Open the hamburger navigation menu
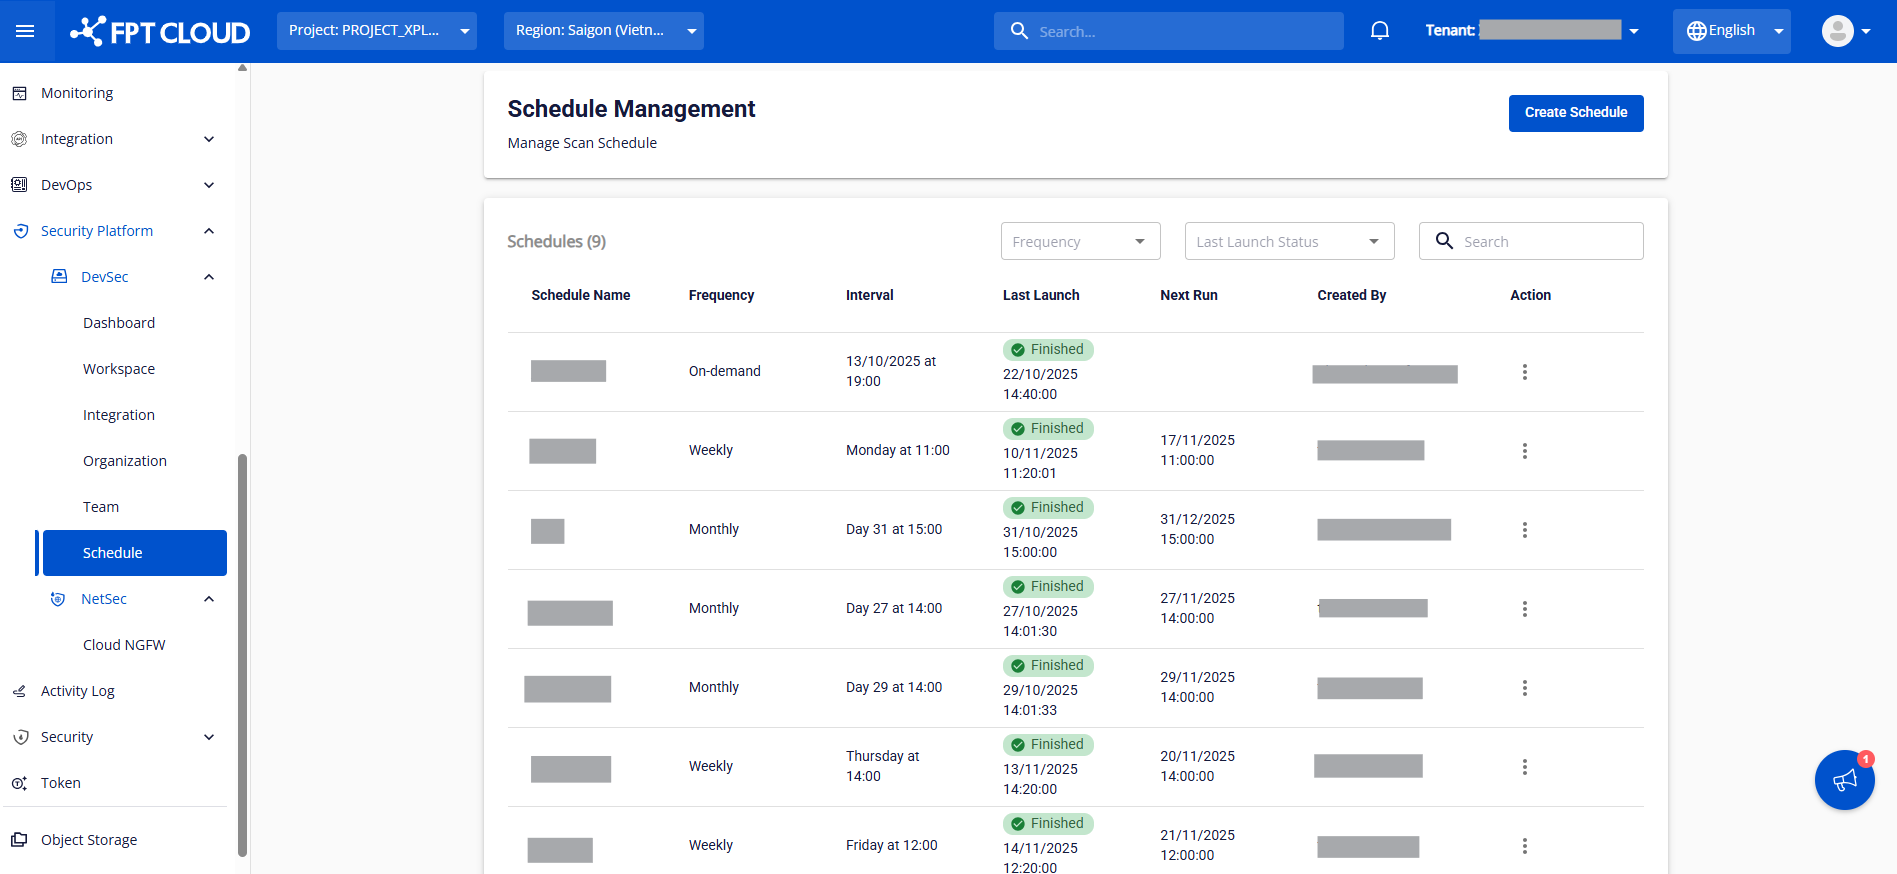1897x874 pixels. pyautogui.click(x=25, y=31)
